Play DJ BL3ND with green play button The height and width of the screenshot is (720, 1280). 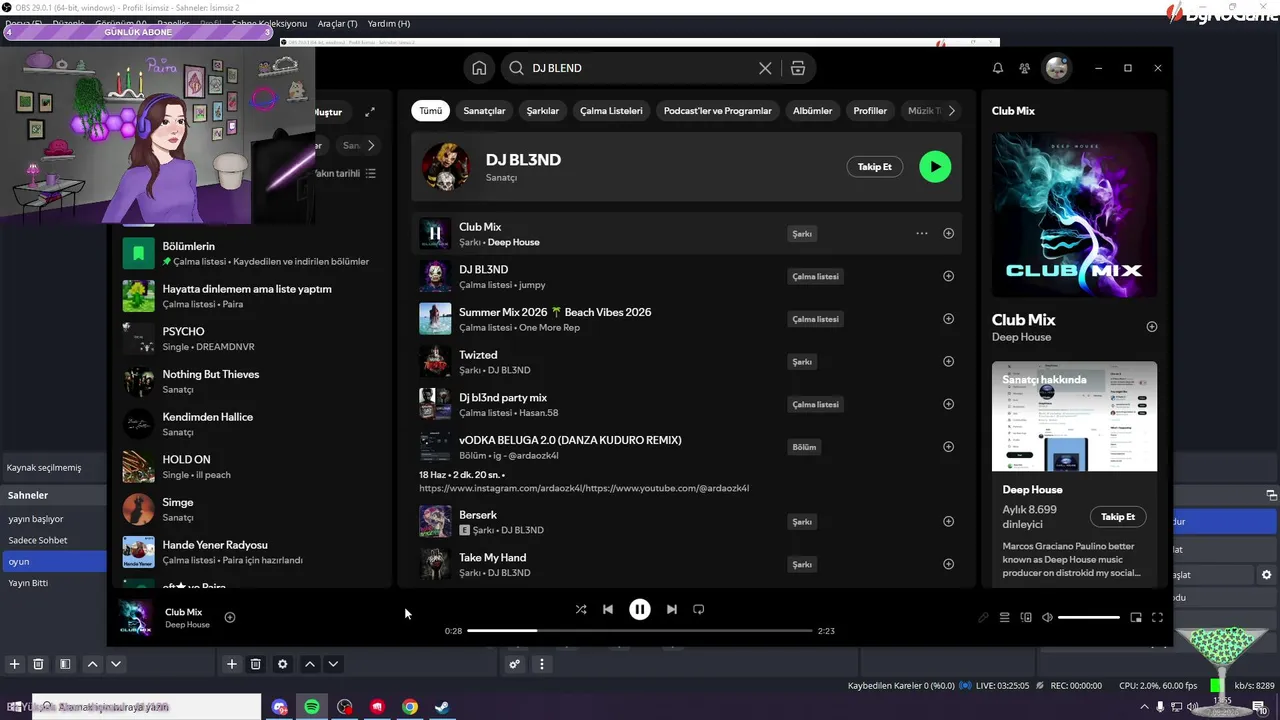click(935, 166)
